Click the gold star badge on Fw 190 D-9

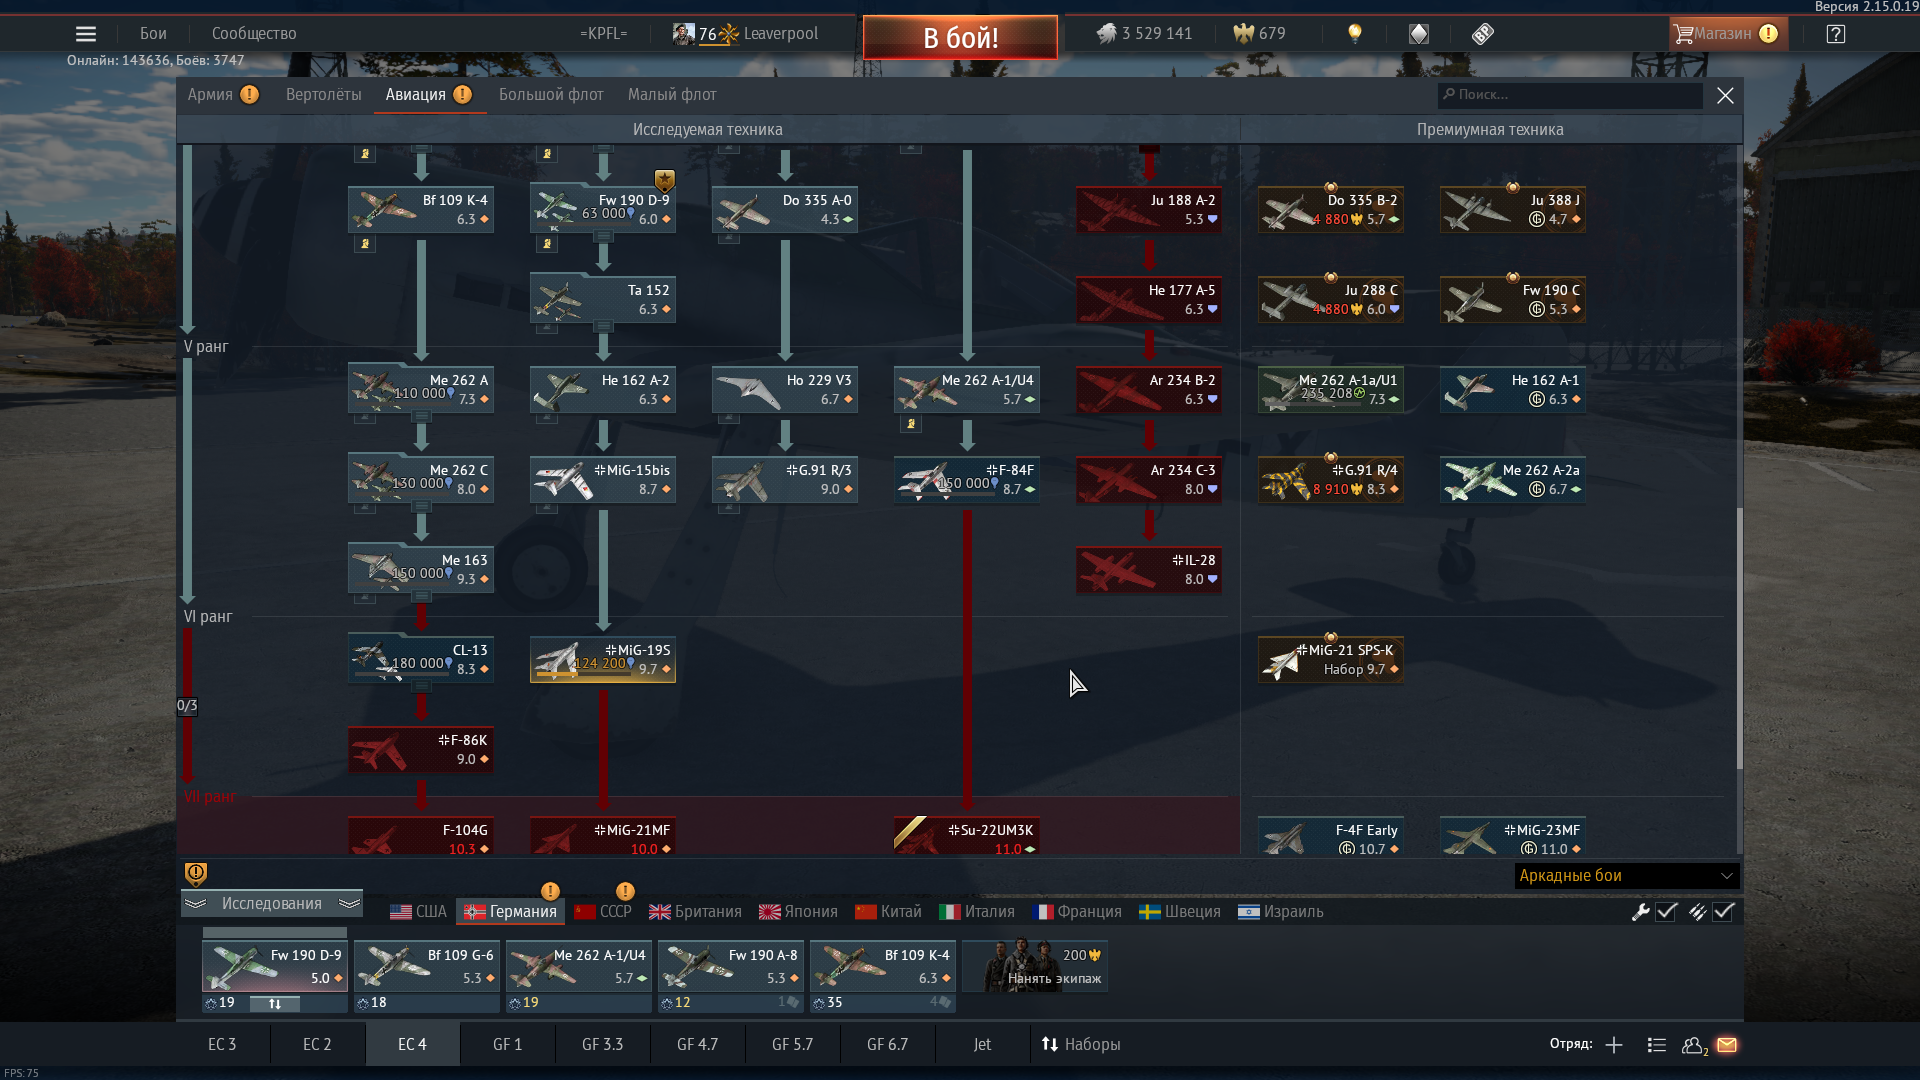(x=665, y=181)
